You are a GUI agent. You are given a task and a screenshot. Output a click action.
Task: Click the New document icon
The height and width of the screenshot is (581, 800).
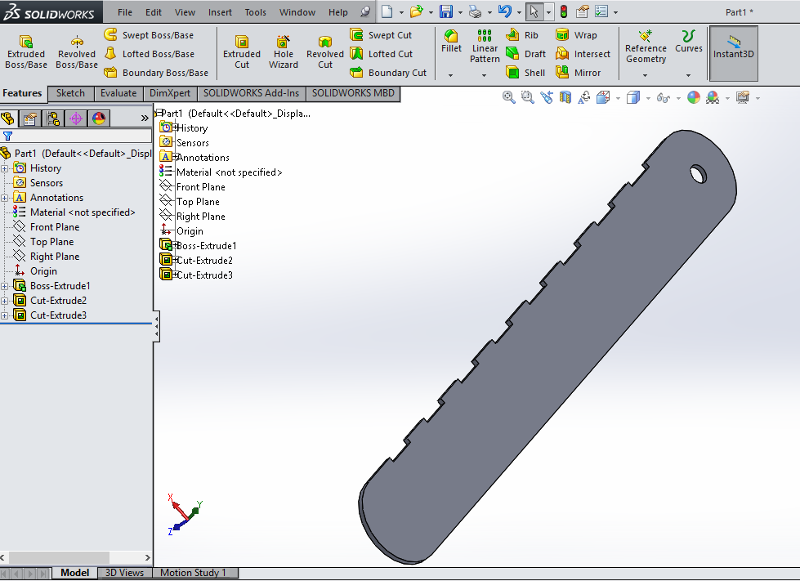387,11
